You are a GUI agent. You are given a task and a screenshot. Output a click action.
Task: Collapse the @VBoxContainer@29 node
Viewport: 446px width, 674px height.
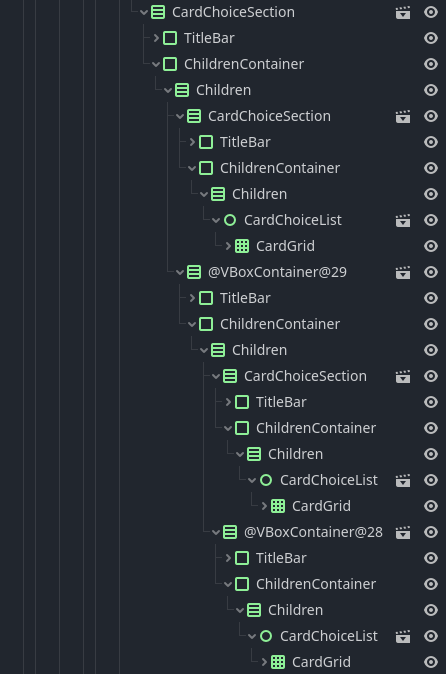[x=180, y=272]
